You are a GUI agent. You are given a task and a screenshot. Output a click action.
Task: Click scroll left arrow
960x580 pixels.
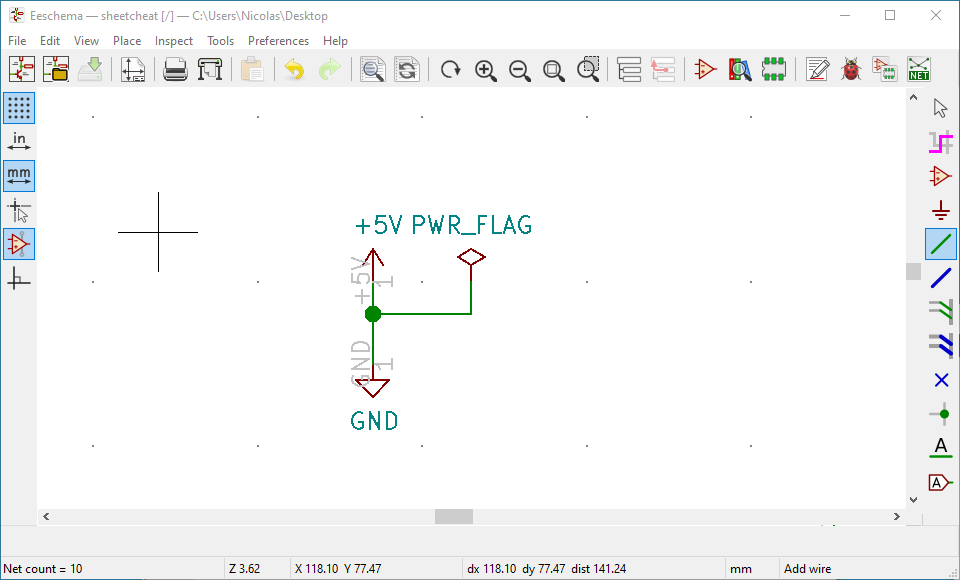point(46,517)
